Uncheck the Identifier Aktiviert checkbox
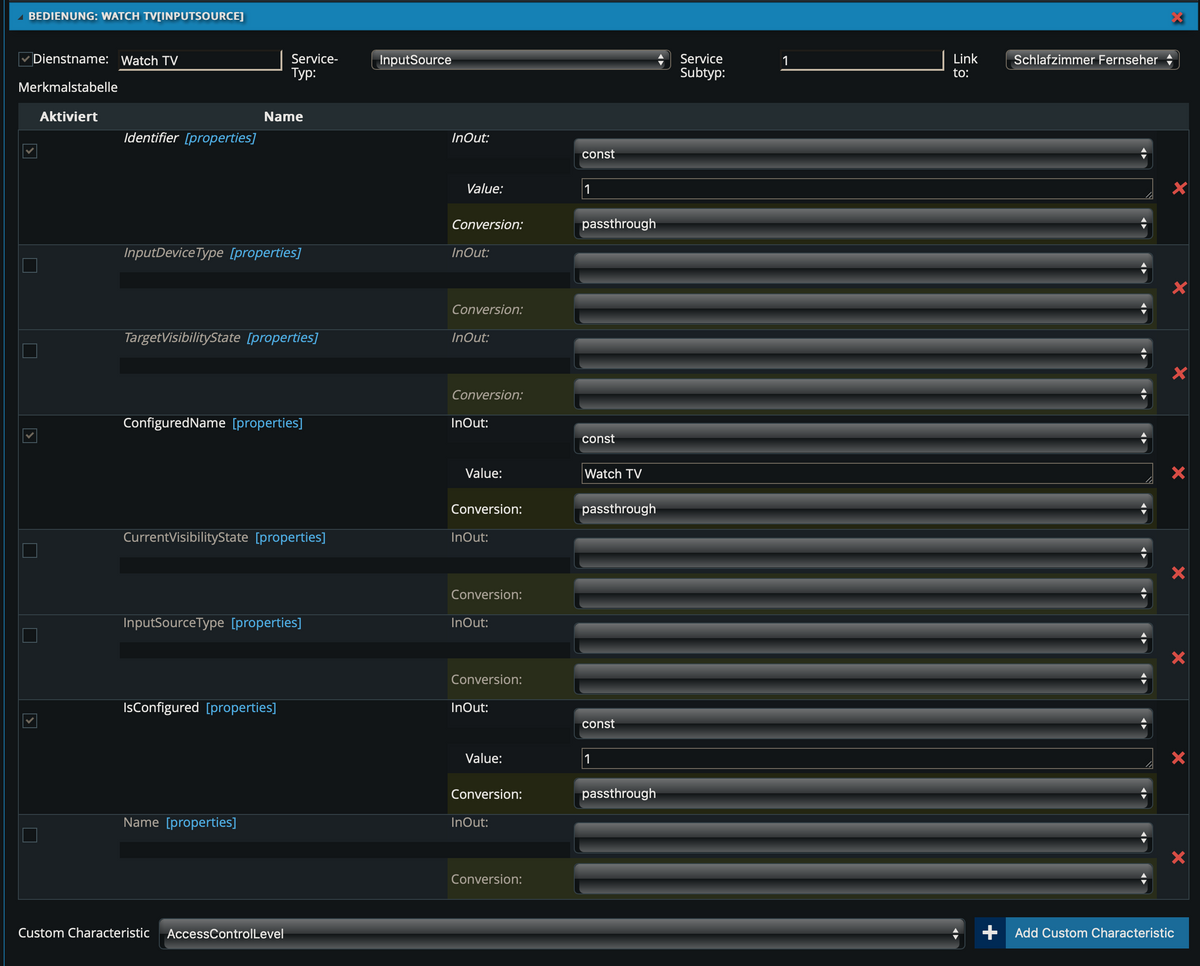The width and height of the screenshot is (1200, 966). (x=29, y=150)
